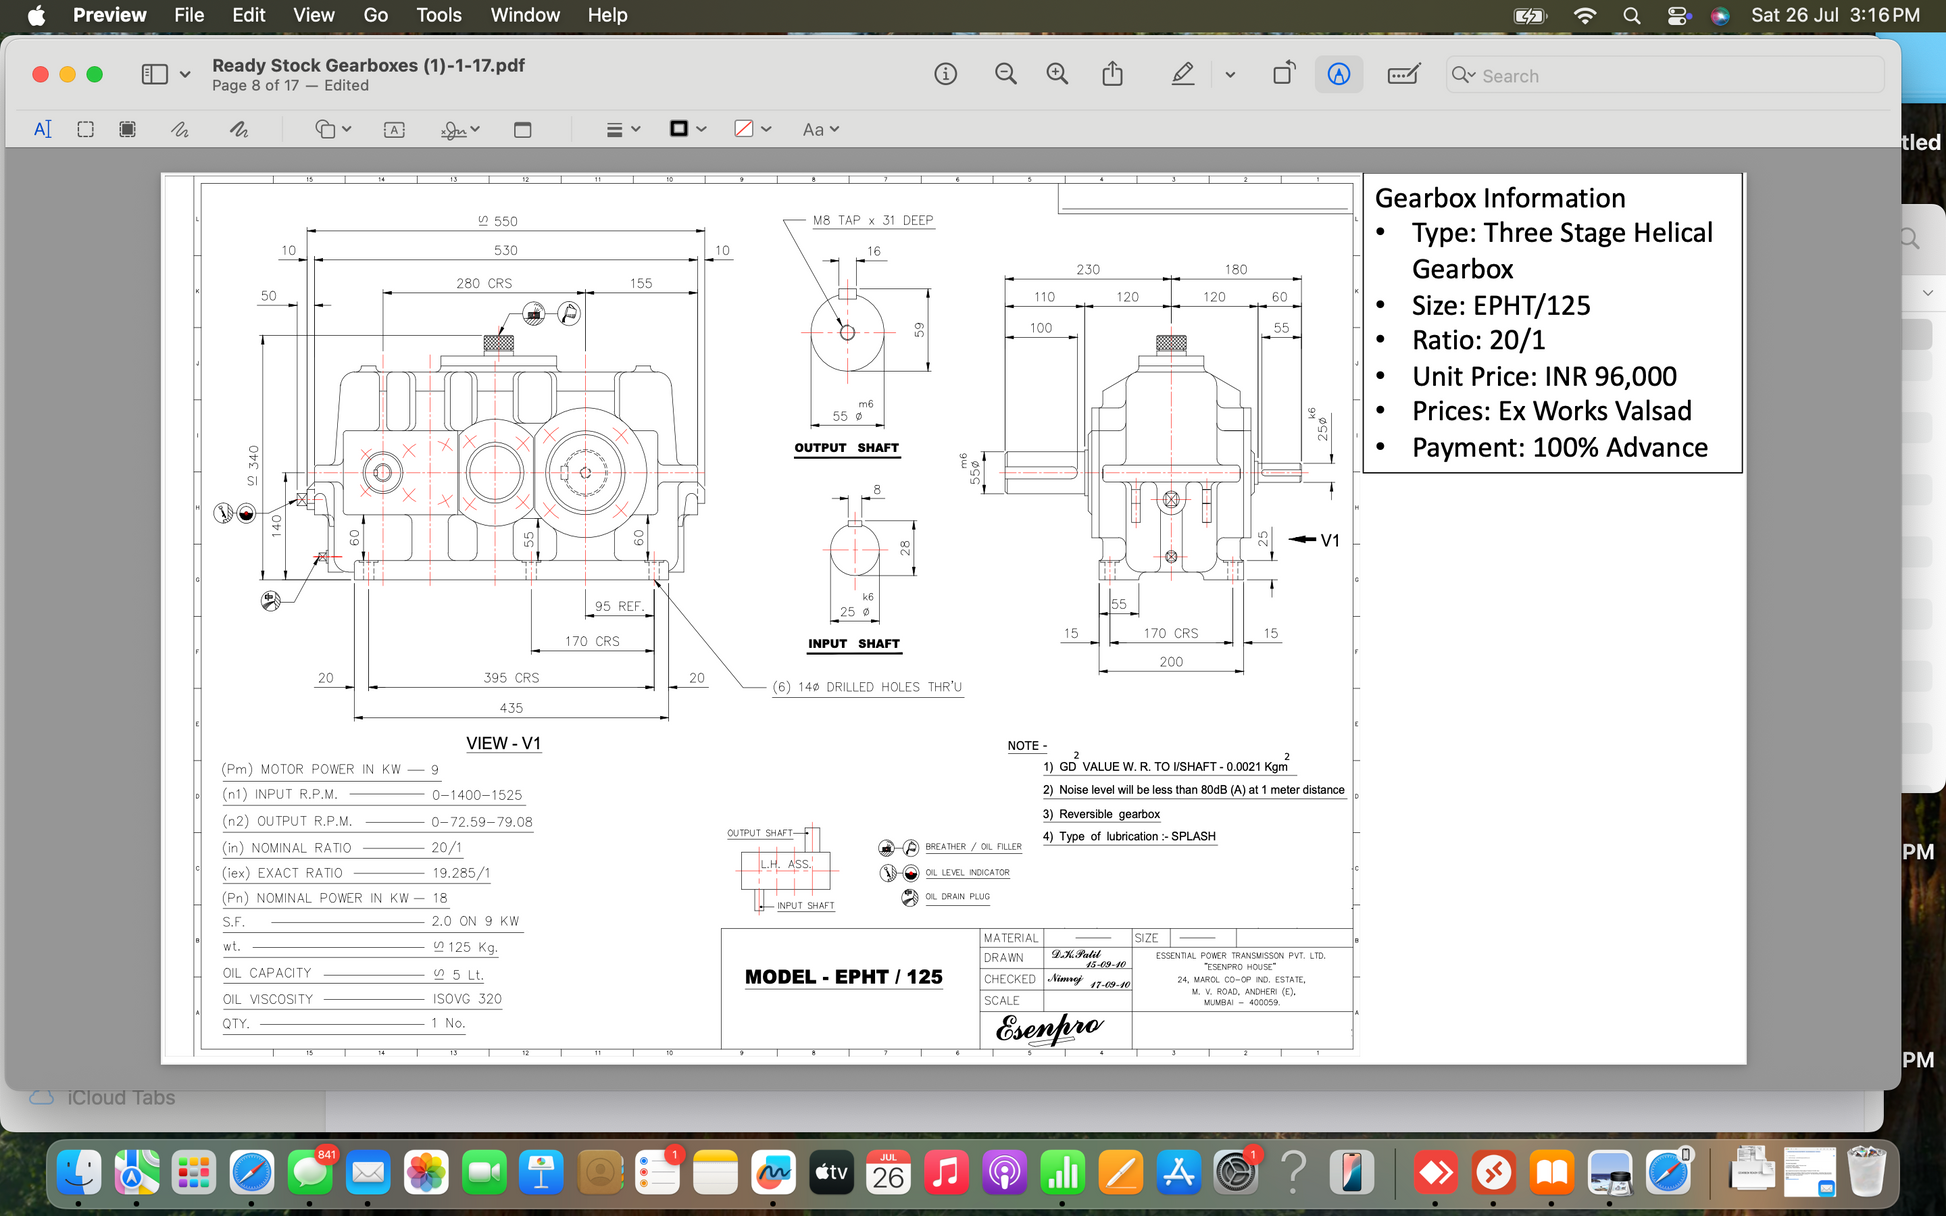Open the Form Filling toolbar
This screenshot has height=1216, width=1946.
pyautogui.click(x=1403, y=74)
